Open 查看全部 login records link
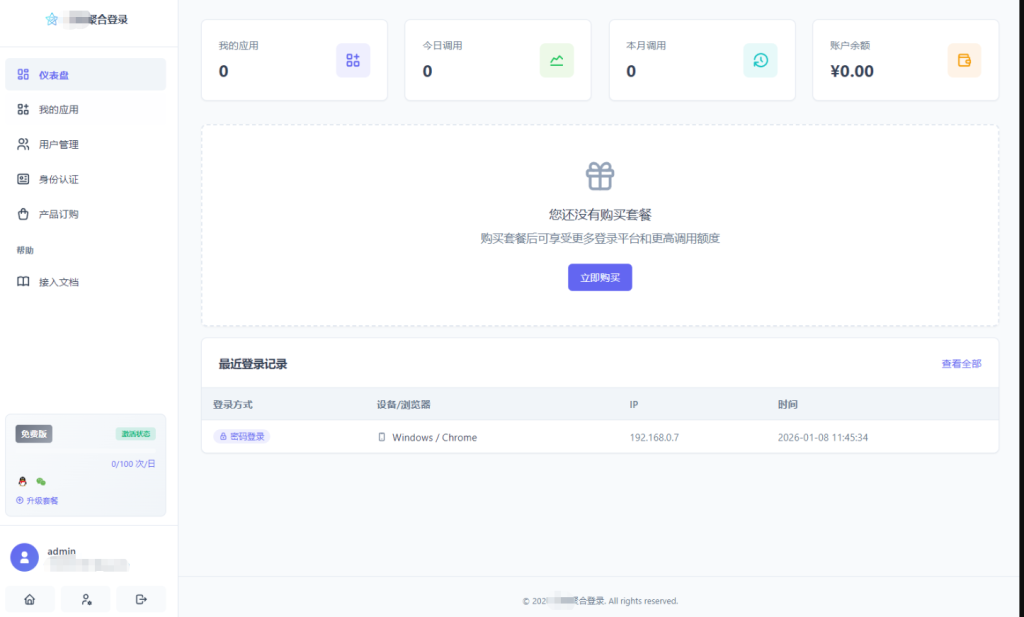The width and height of the screenshot is (1024, 617). 959,364
